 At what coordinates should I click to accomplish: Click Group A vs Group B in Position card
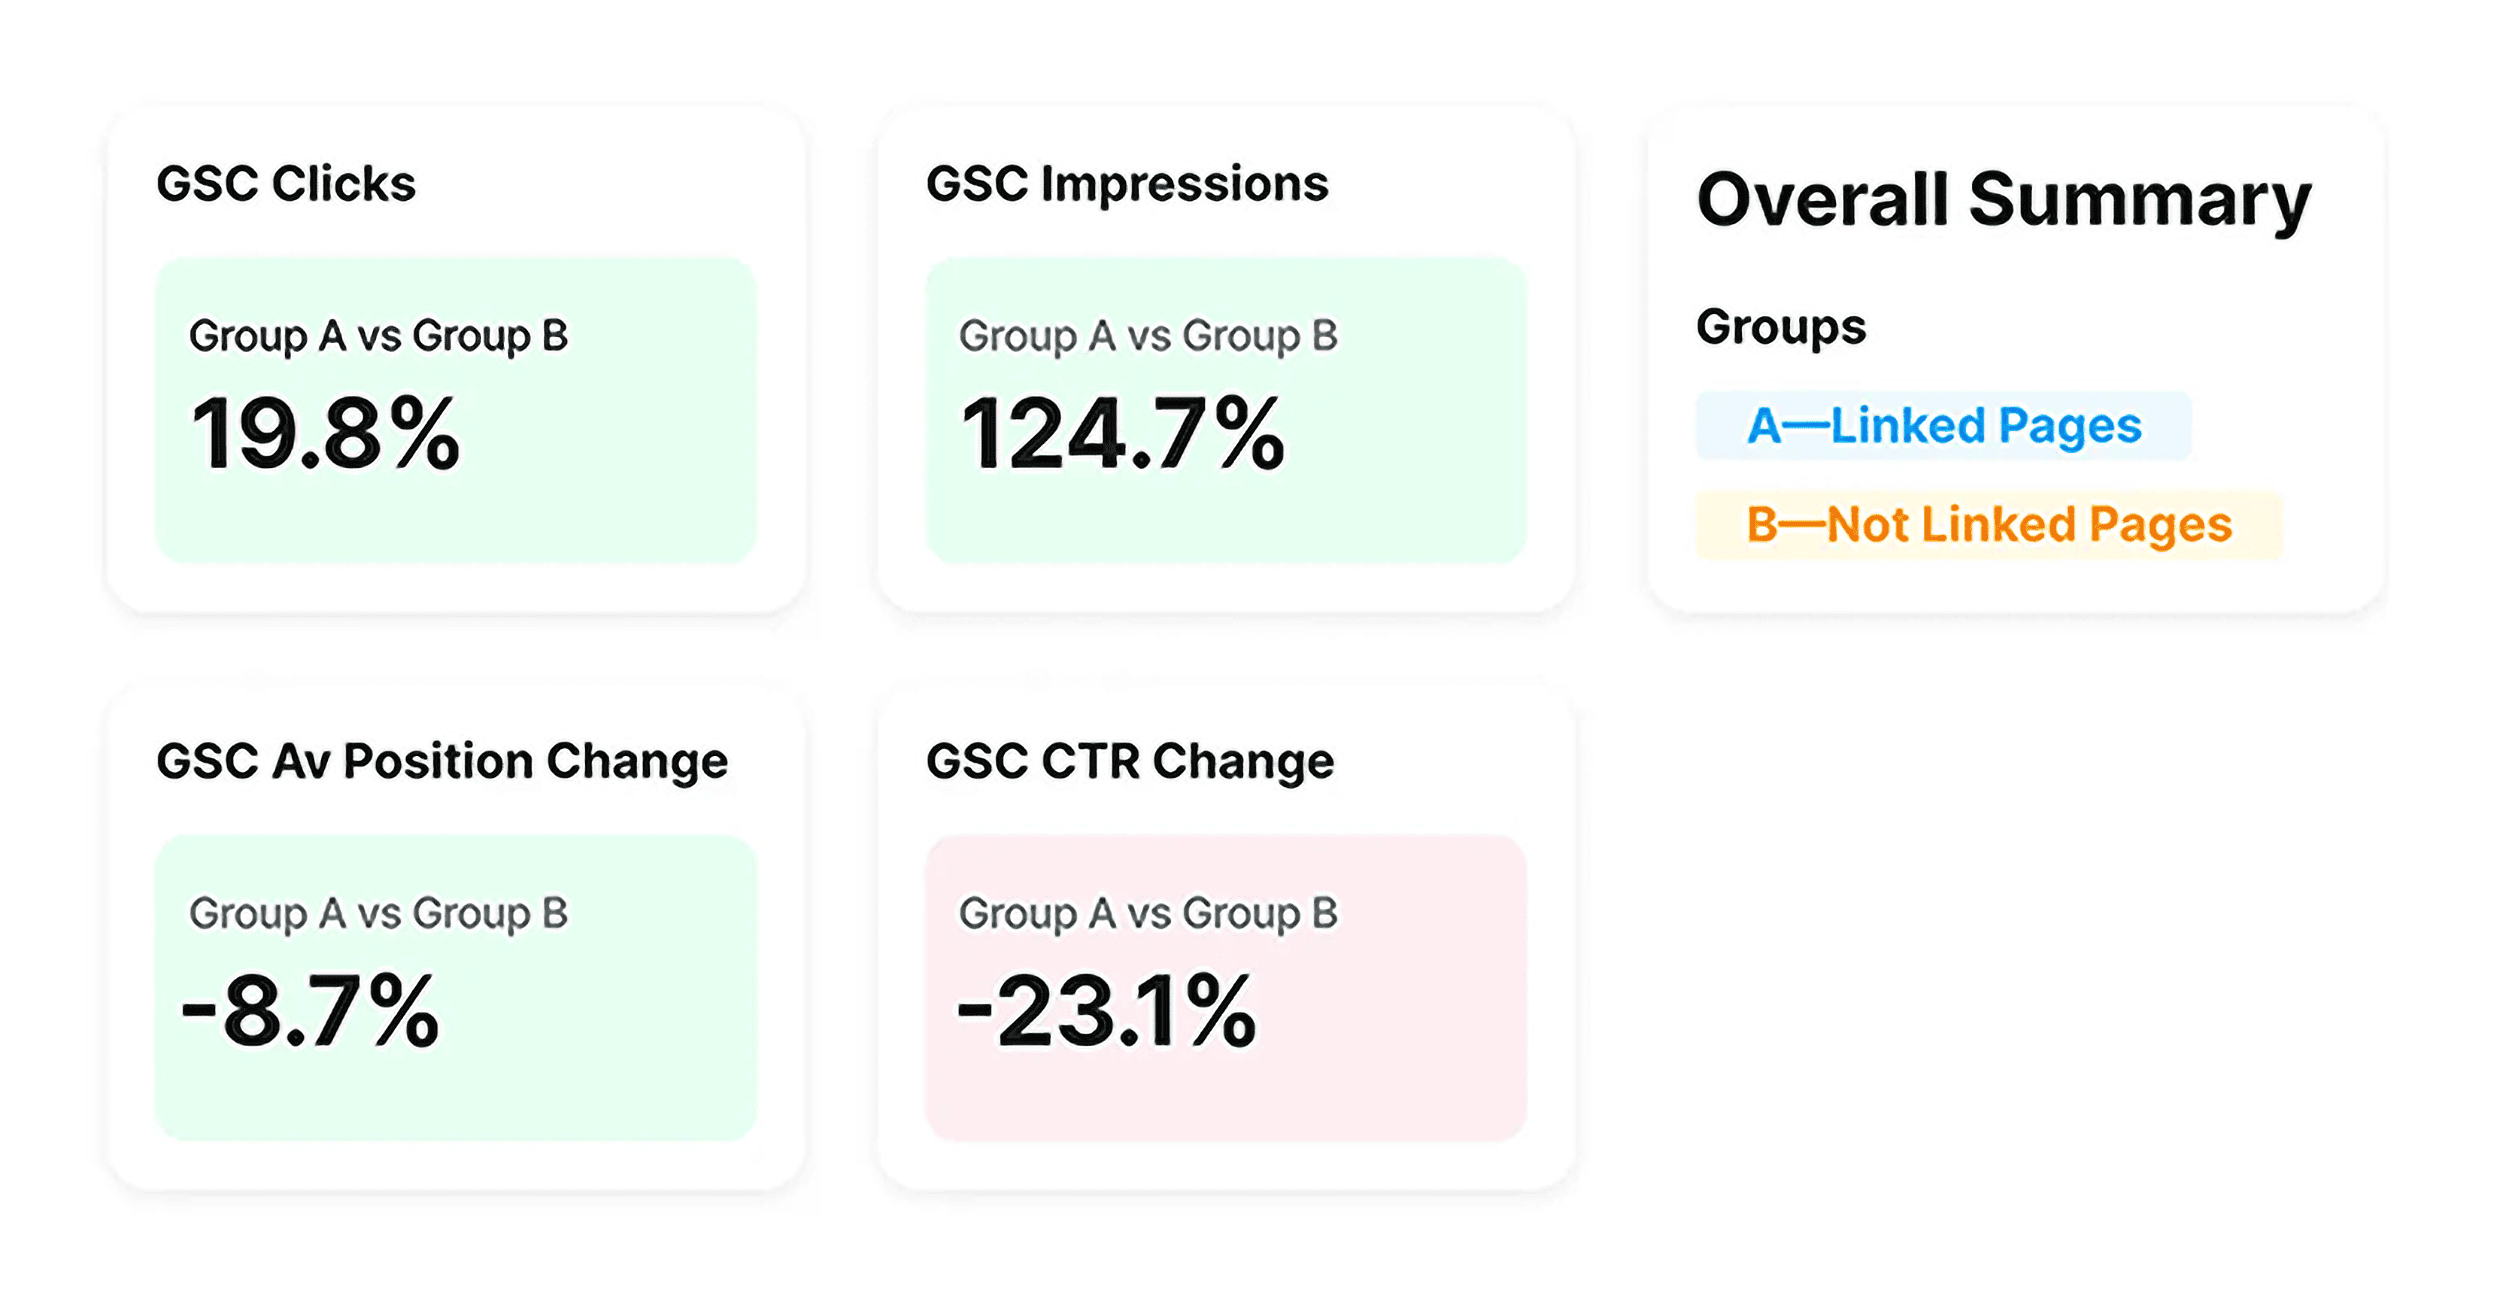[378, 914]
